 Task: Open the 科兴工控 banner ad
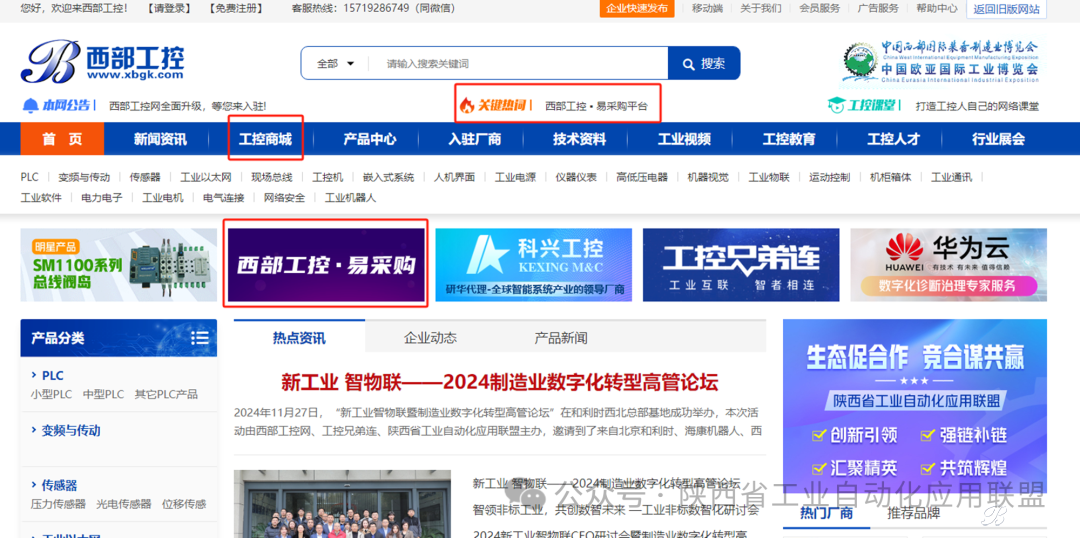pyautogui.click(x=533, y=265)
